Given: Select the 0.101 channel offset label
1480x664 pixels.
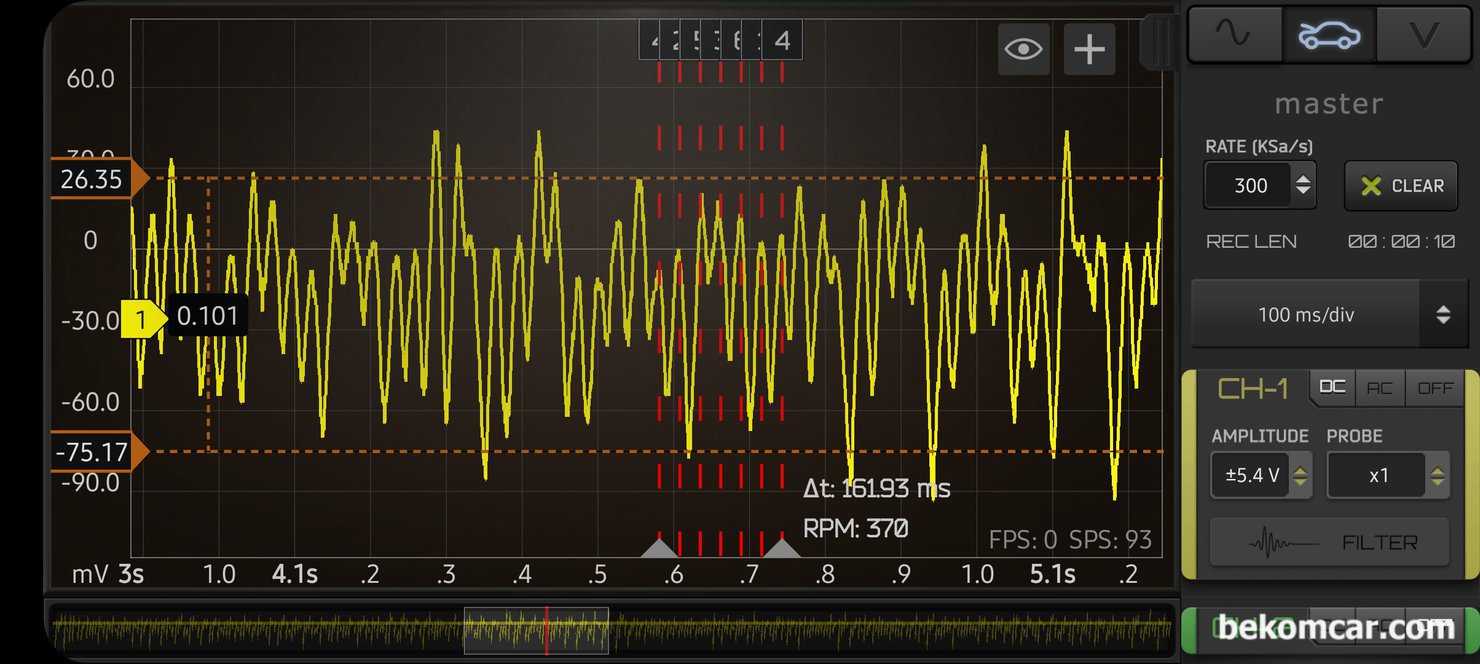Looking at the screenshot, I should point(207,317).
